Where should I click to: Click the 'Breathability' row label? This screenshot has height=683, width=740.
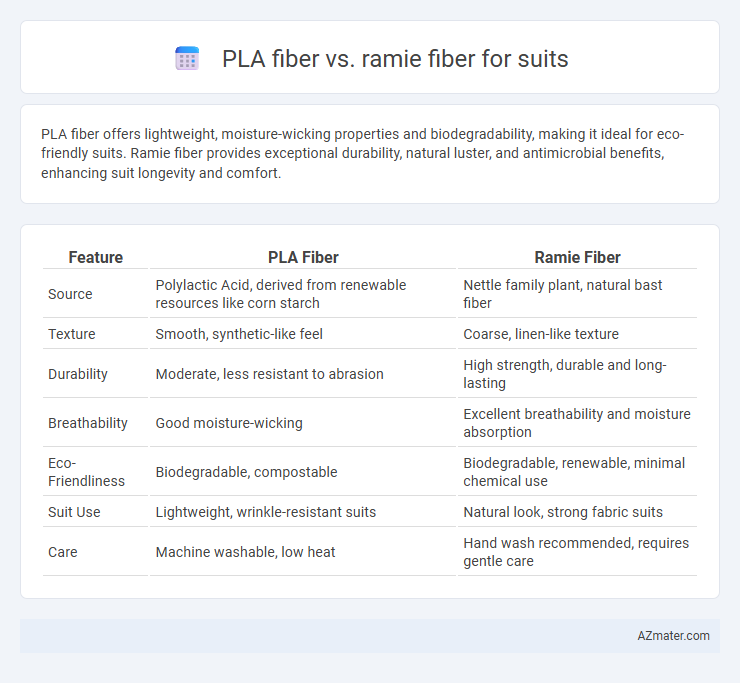88,423
